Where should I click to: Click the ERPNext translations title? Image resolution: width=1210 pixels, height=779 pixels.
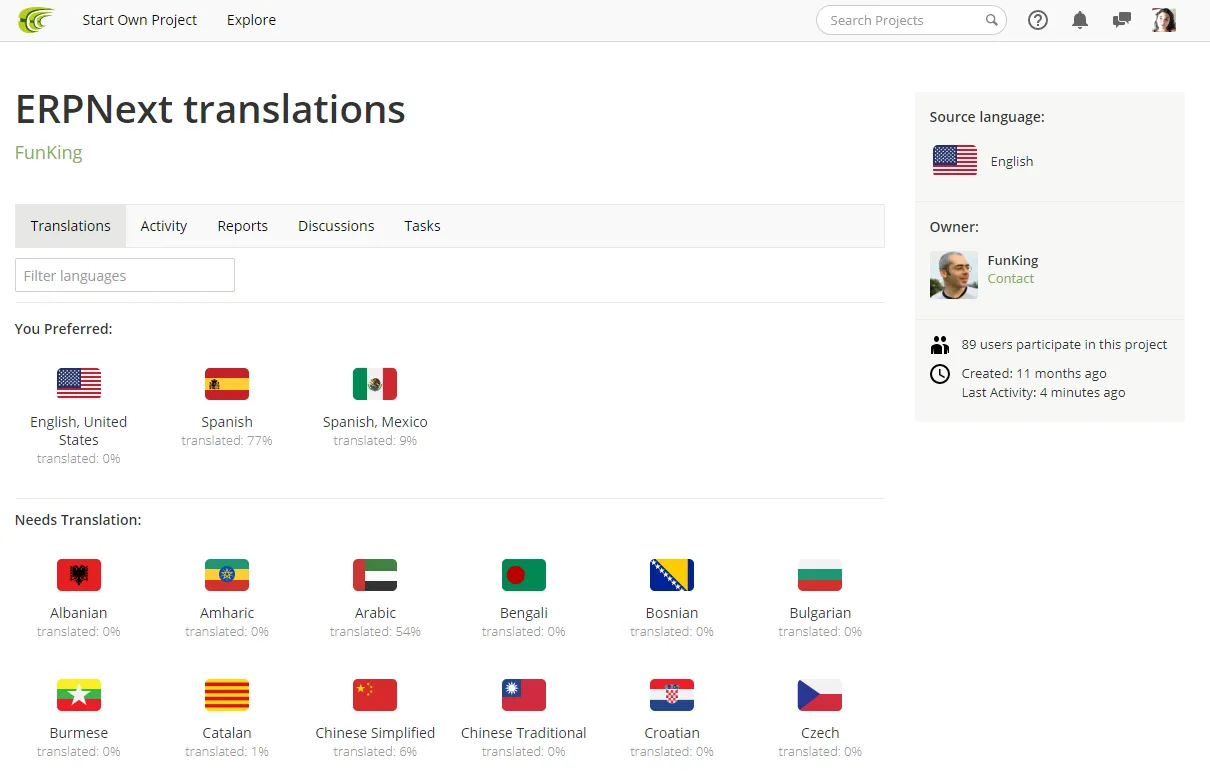click(210, 109)
